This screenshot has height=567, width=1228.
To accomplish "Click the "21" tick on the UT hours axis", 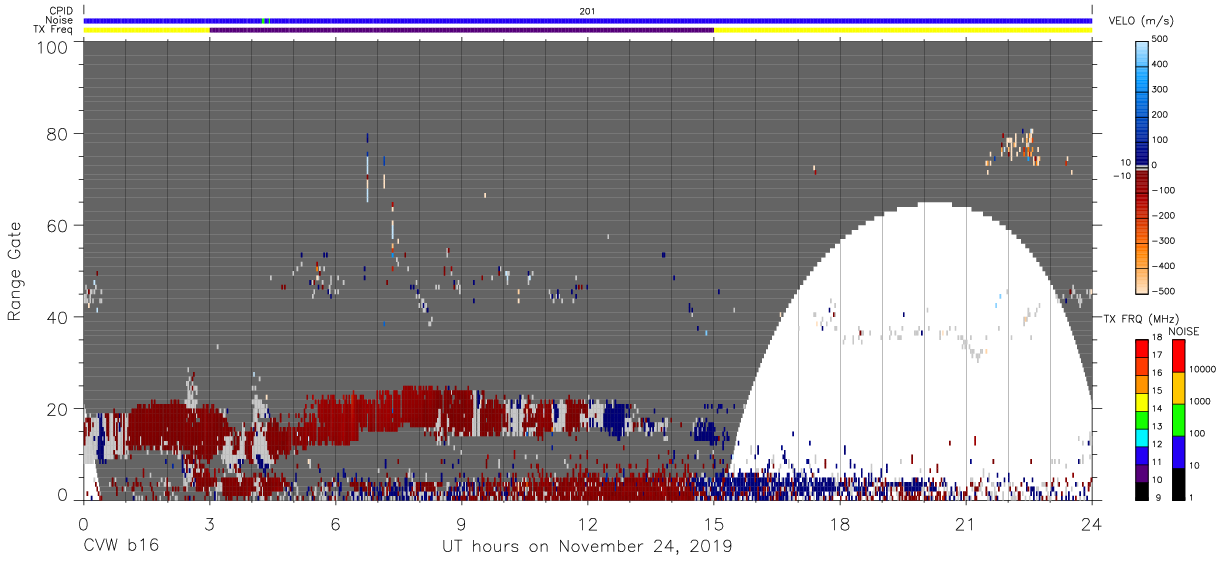I will coord(966,523).
